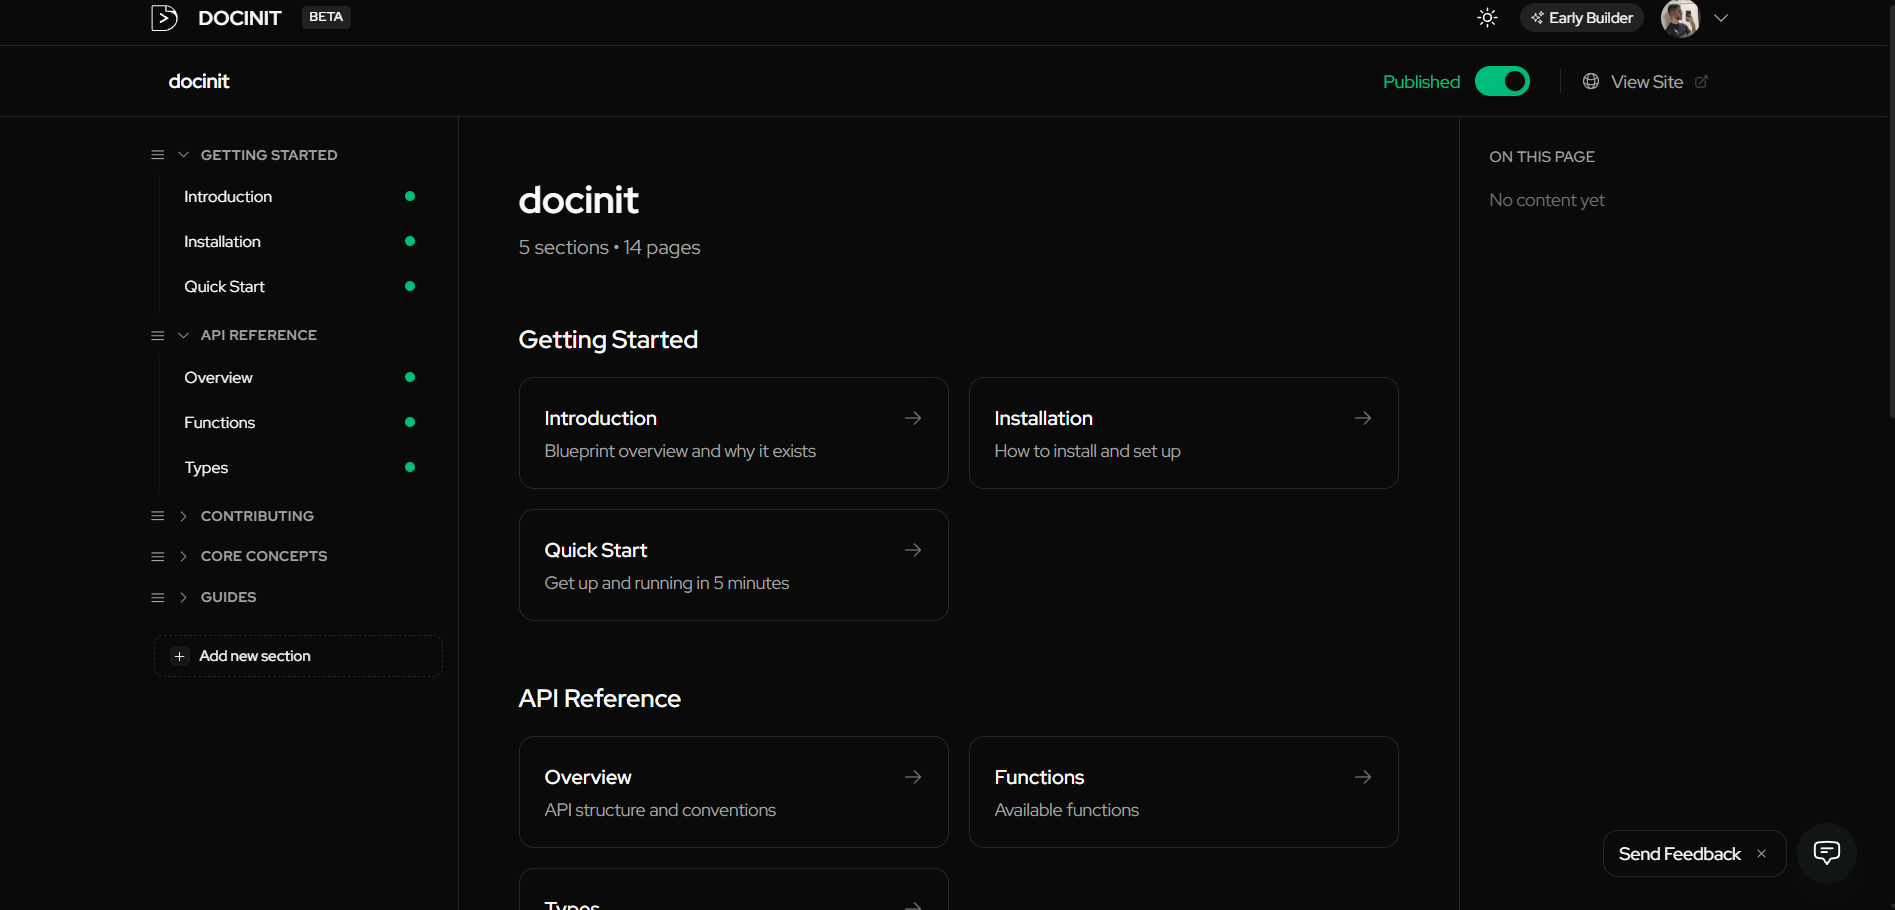Open View Site link
Image resolution: width=1895 pixels, height=910 pixels.
tap(1645, 81)
